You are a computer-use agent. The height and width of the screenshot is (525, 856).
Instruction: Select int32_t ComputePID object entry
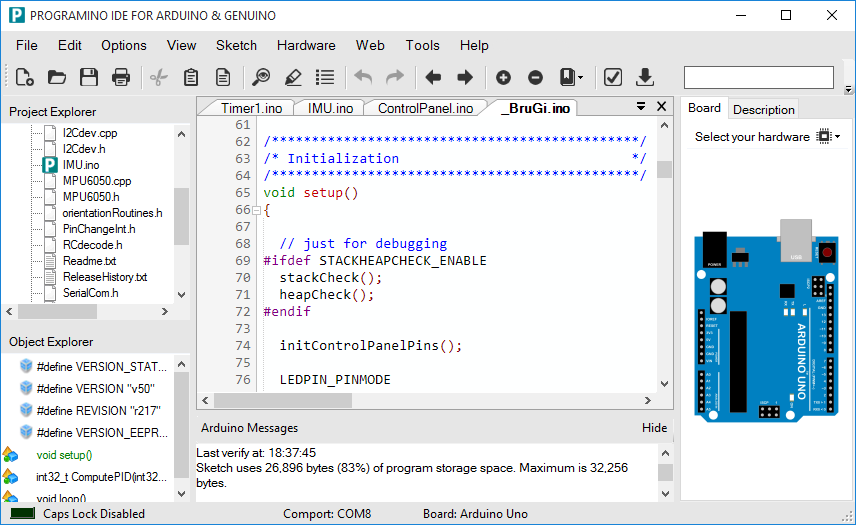pyautogui.click(x=102, y=476)
